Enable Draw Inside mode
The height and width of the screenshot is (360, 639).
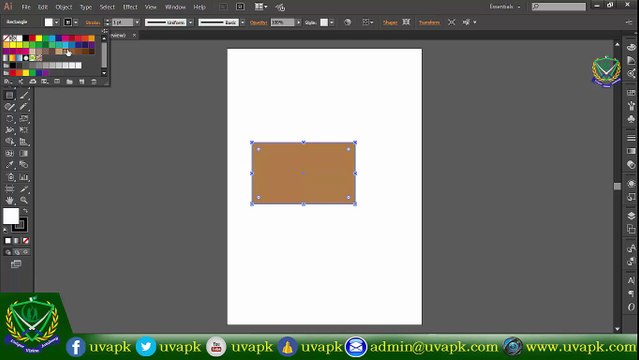point(26,252)
